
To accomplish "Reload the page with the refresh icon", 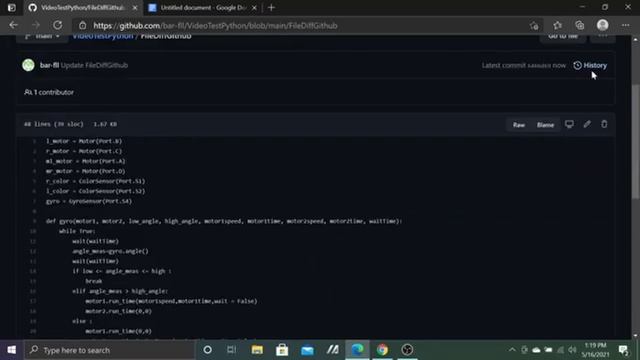I will (58, 25).
